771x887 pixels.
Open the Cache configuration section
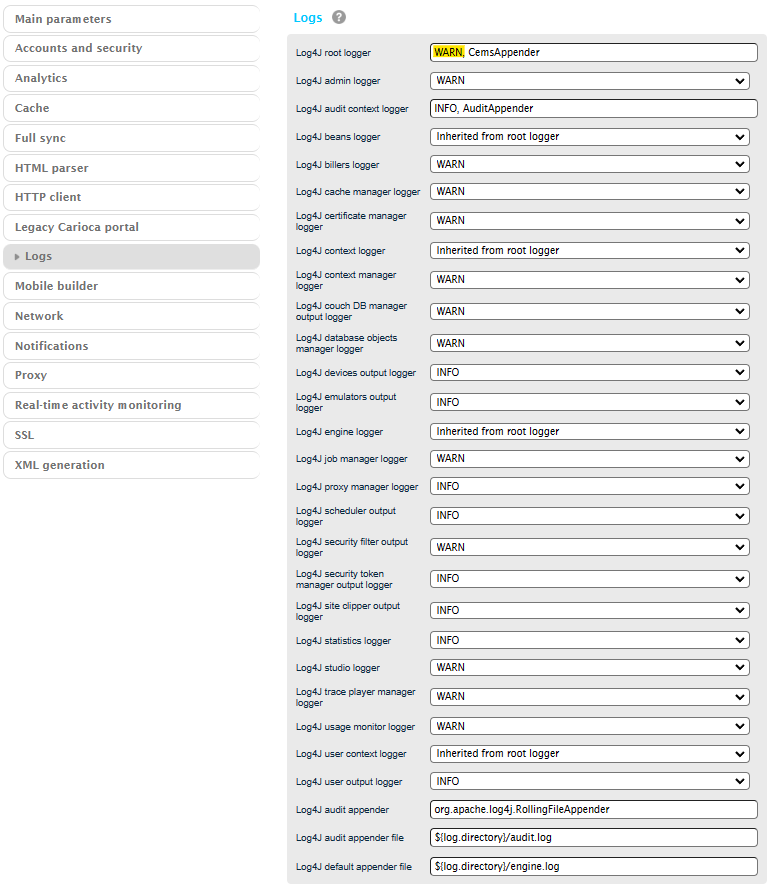pyautogui.click(x=131, y=108)
